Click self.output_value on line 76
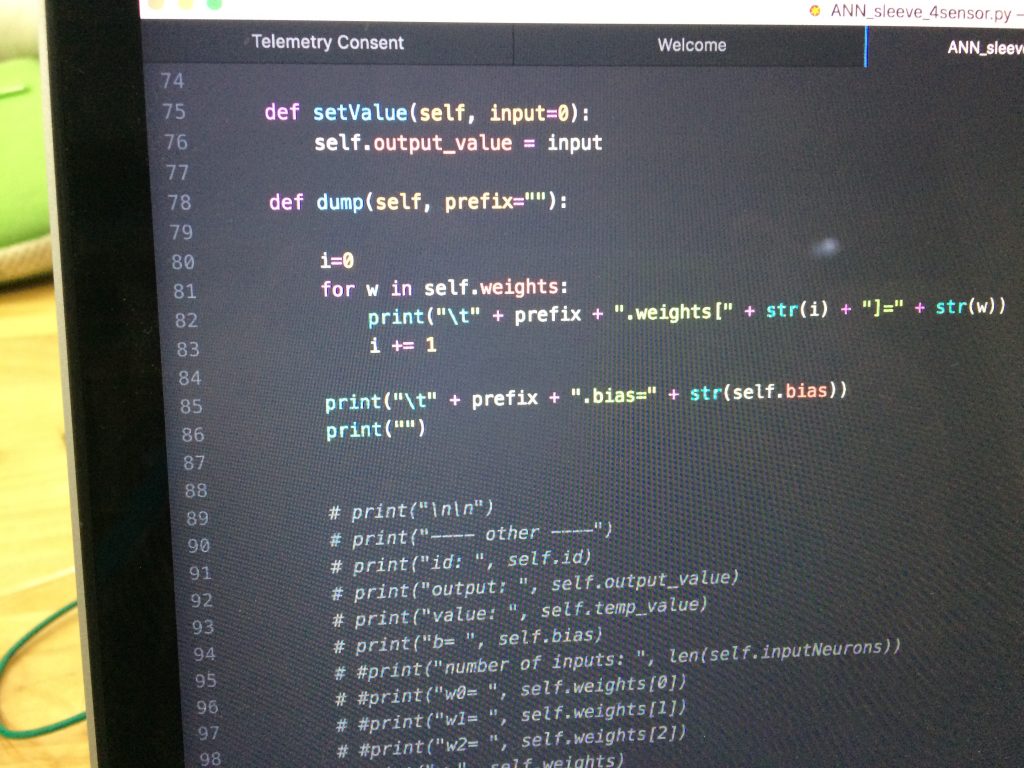Image resolution: width=1024 pixels, height=768 pixels. (x=413, y=142)
